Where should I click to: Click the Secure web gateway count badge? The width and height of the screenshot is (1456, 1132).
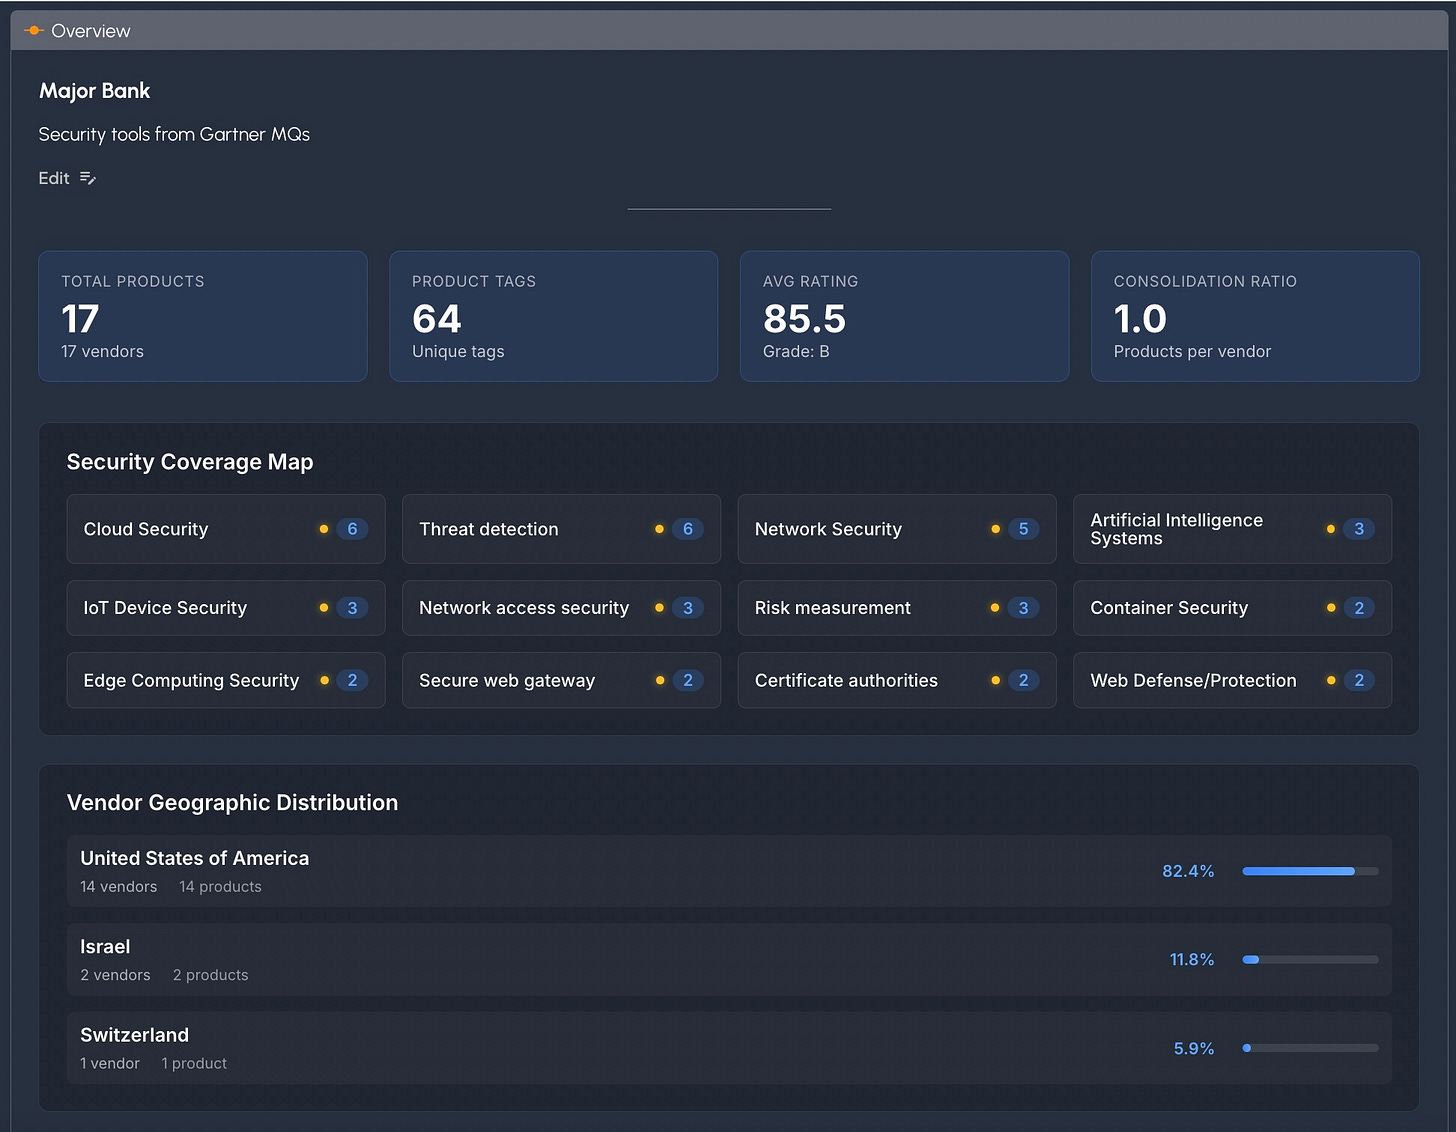(687, 680)
